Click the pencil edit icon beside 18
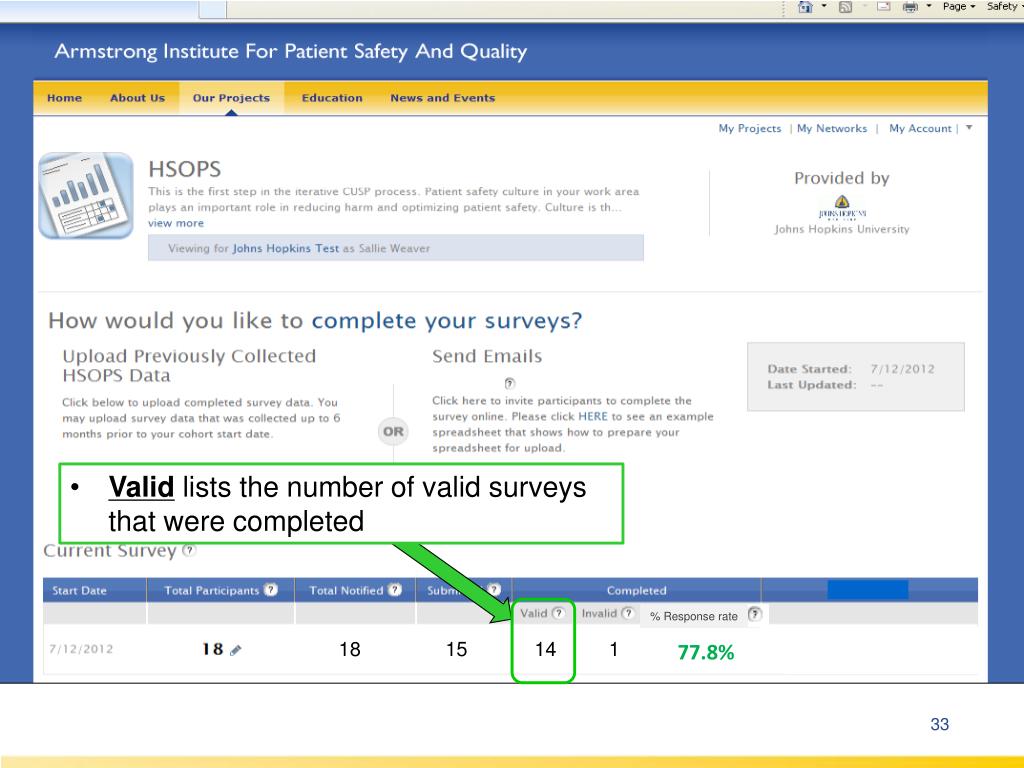The height and width of the screenshot is (768, 1024). tap(236, 650)
